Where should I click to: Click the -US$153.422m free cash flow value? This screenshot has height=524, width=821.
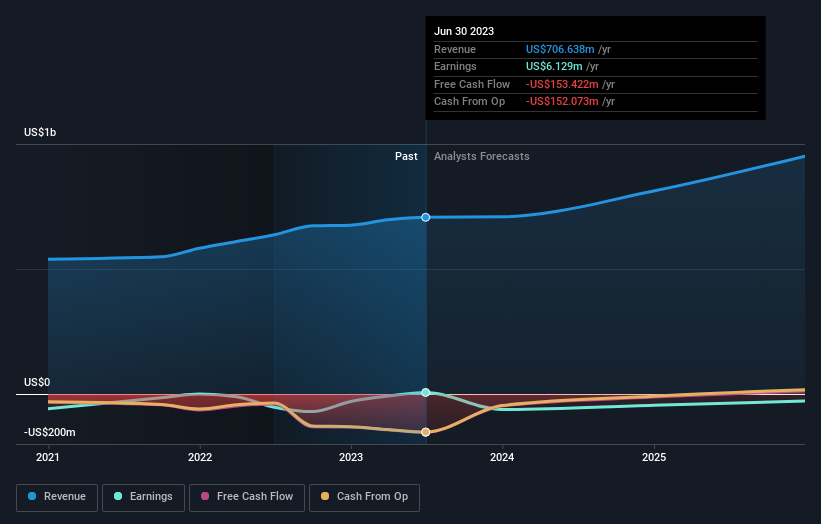tap(562, 84)
